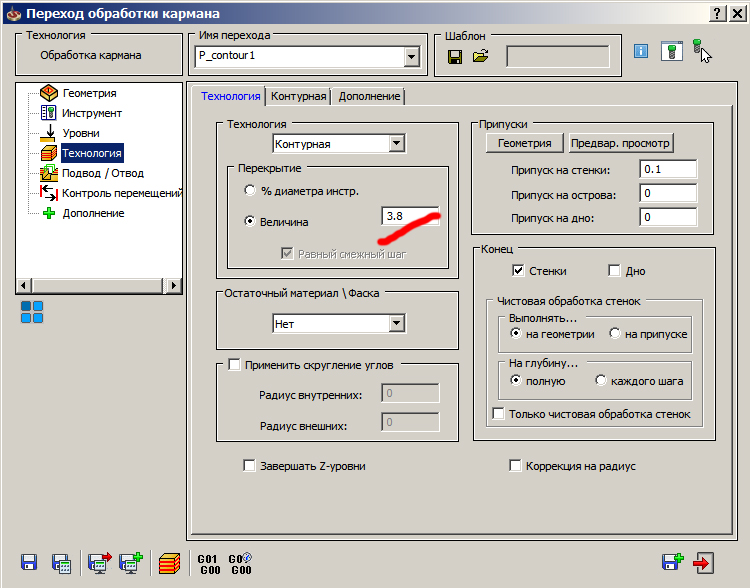The image size is (750, 588).
Task: Click the save with green plus icon
Action: coord(131,563)
